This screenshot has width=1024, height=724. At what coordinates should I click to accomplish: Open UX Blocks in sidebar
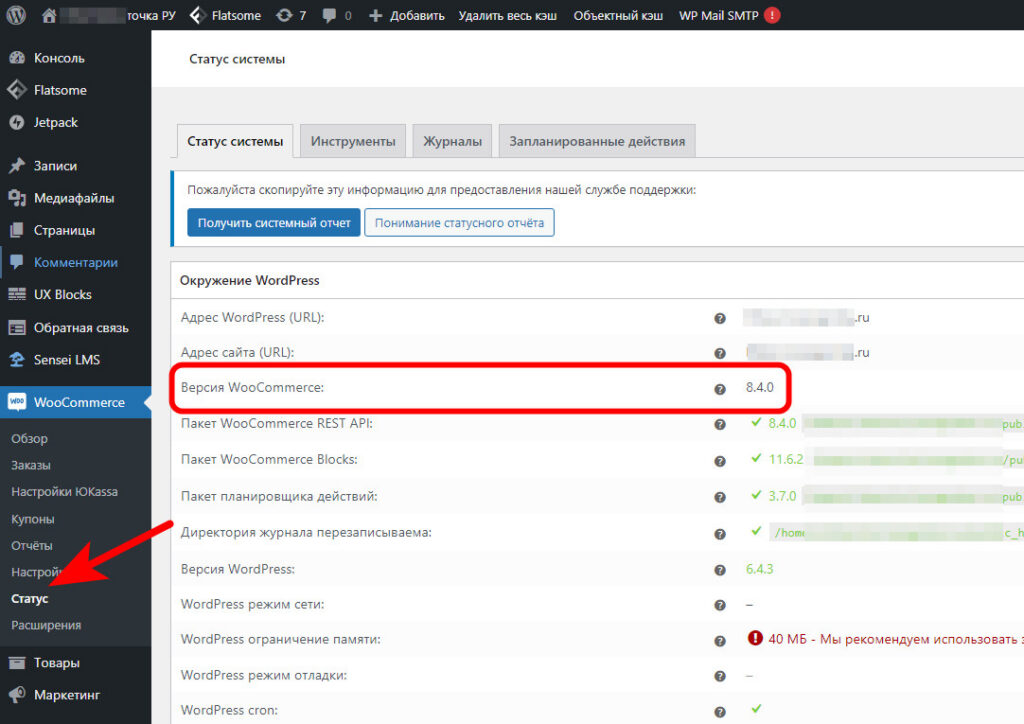pos(75,294)
